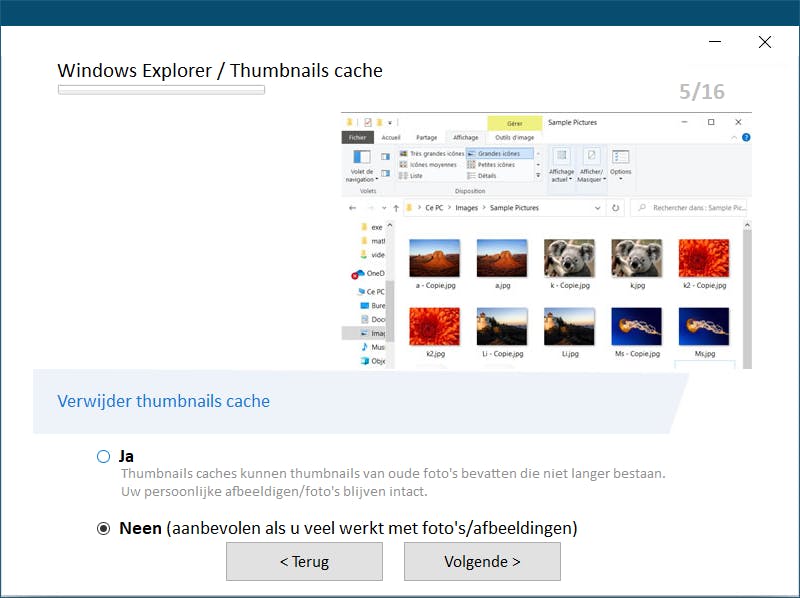The width and height of the screenshot is (800, 598).
Task: Choose Grandes icônes in preview ribbon
Action: click(x=499, y=154)
